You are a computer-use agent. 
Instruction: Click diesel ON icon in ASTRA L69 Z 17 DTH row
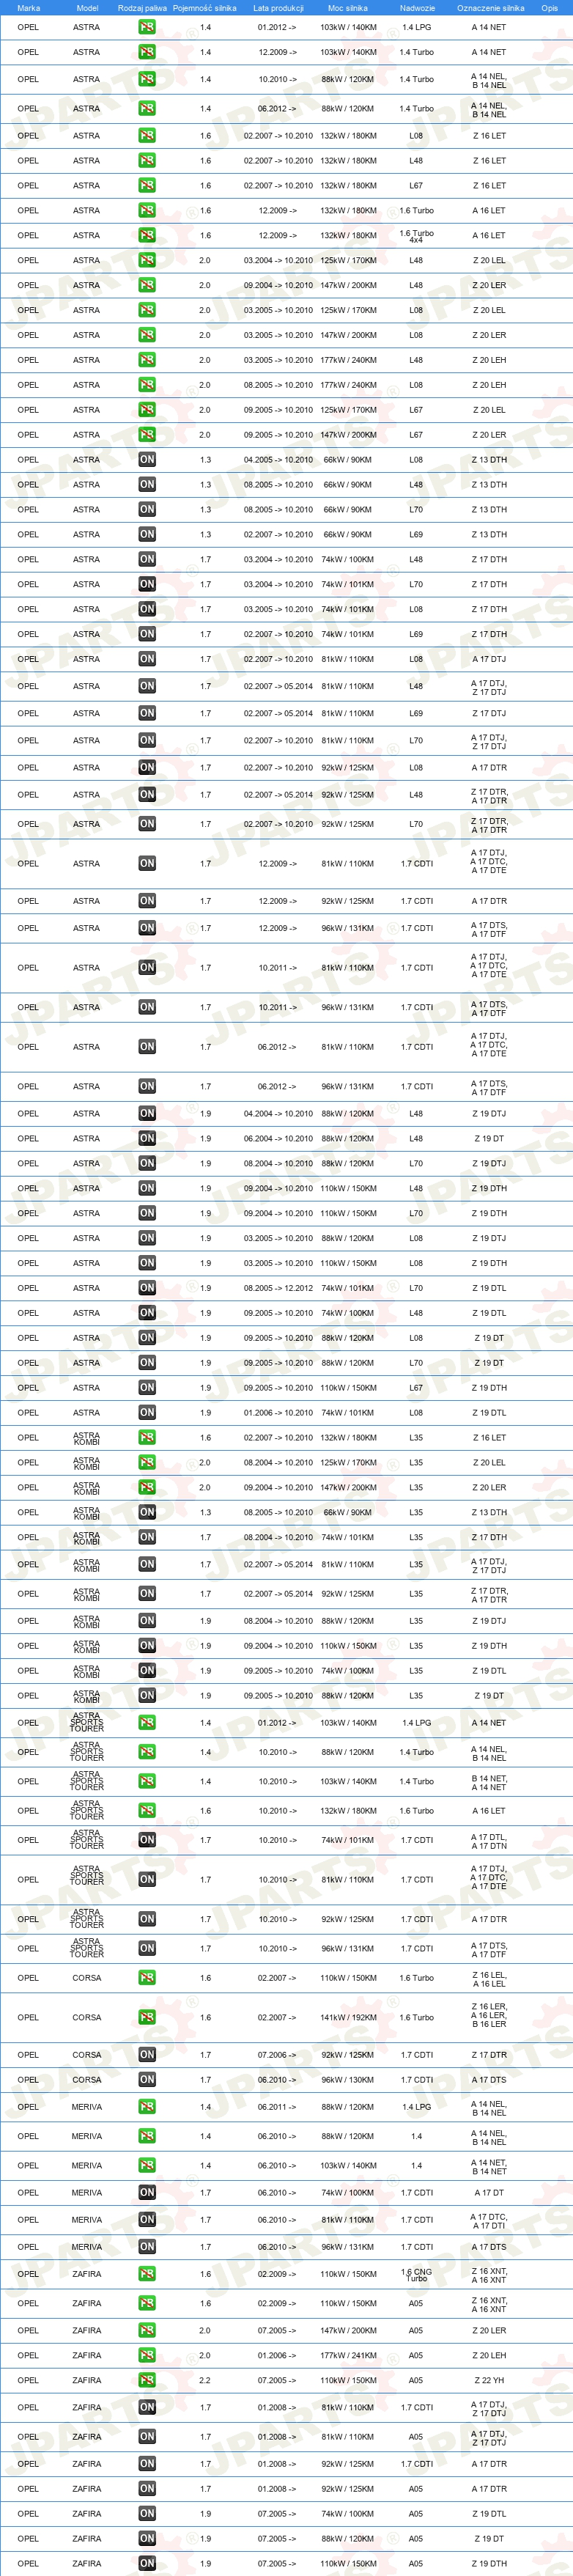147,634
